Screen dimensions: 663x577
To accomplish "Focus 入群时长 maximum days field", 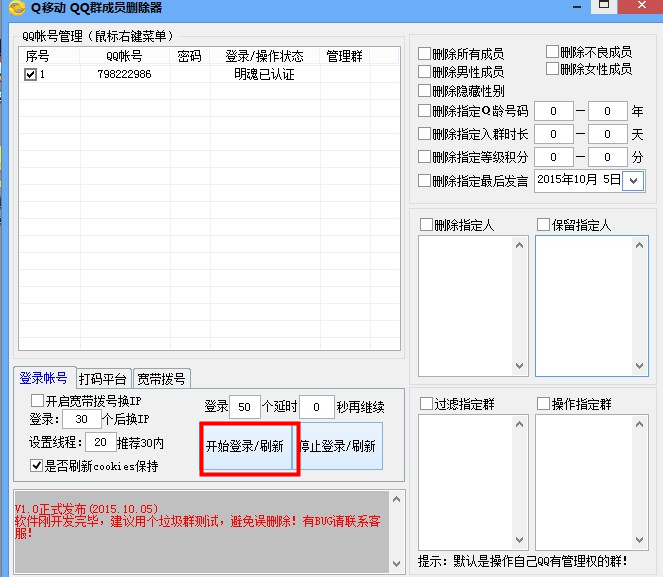I will click(x=607, y=134).
